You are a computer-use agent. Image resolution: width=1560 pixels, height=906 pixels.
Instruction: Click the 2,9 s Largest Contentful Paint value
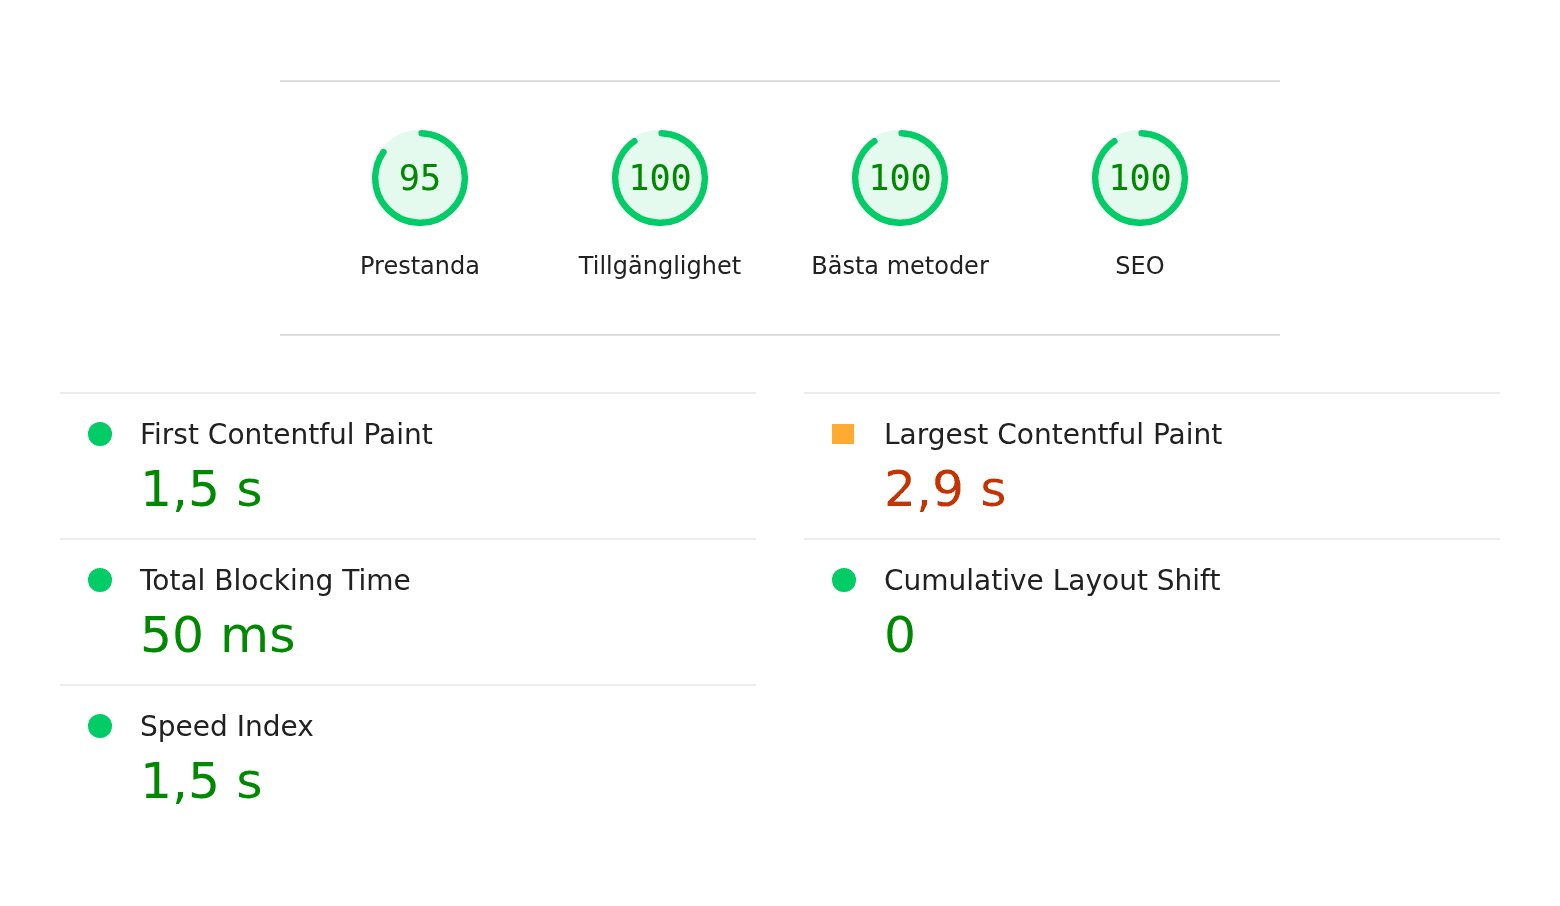[x=945, y=490]
